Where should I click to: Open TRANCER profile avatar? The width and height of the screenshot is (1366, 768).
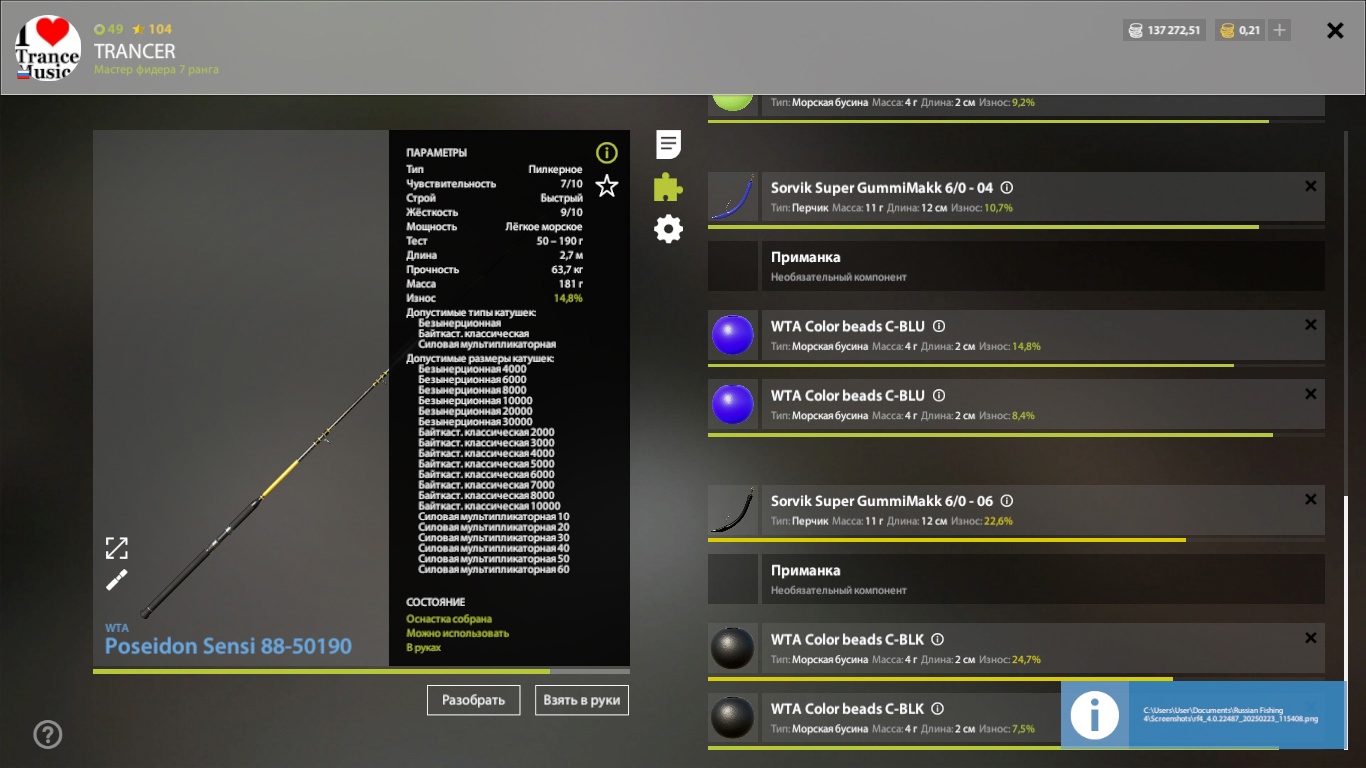48,48
